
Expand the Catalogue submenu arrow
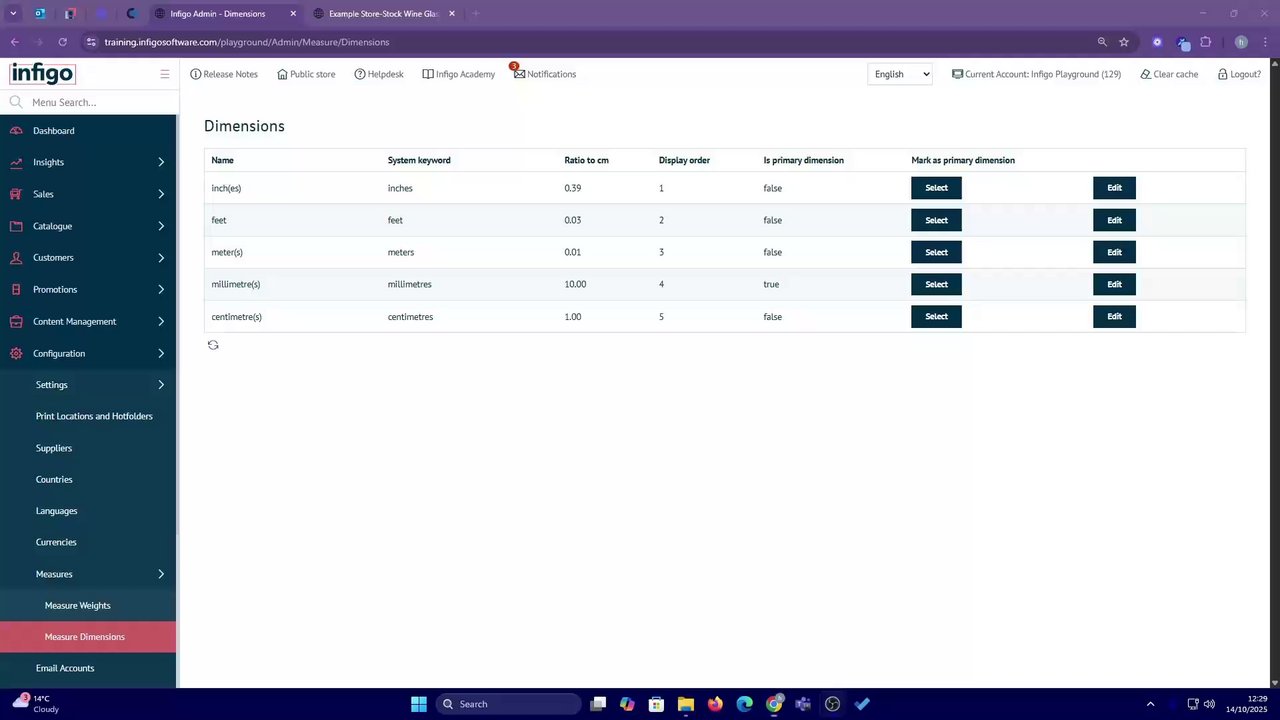tap(161, 226)
